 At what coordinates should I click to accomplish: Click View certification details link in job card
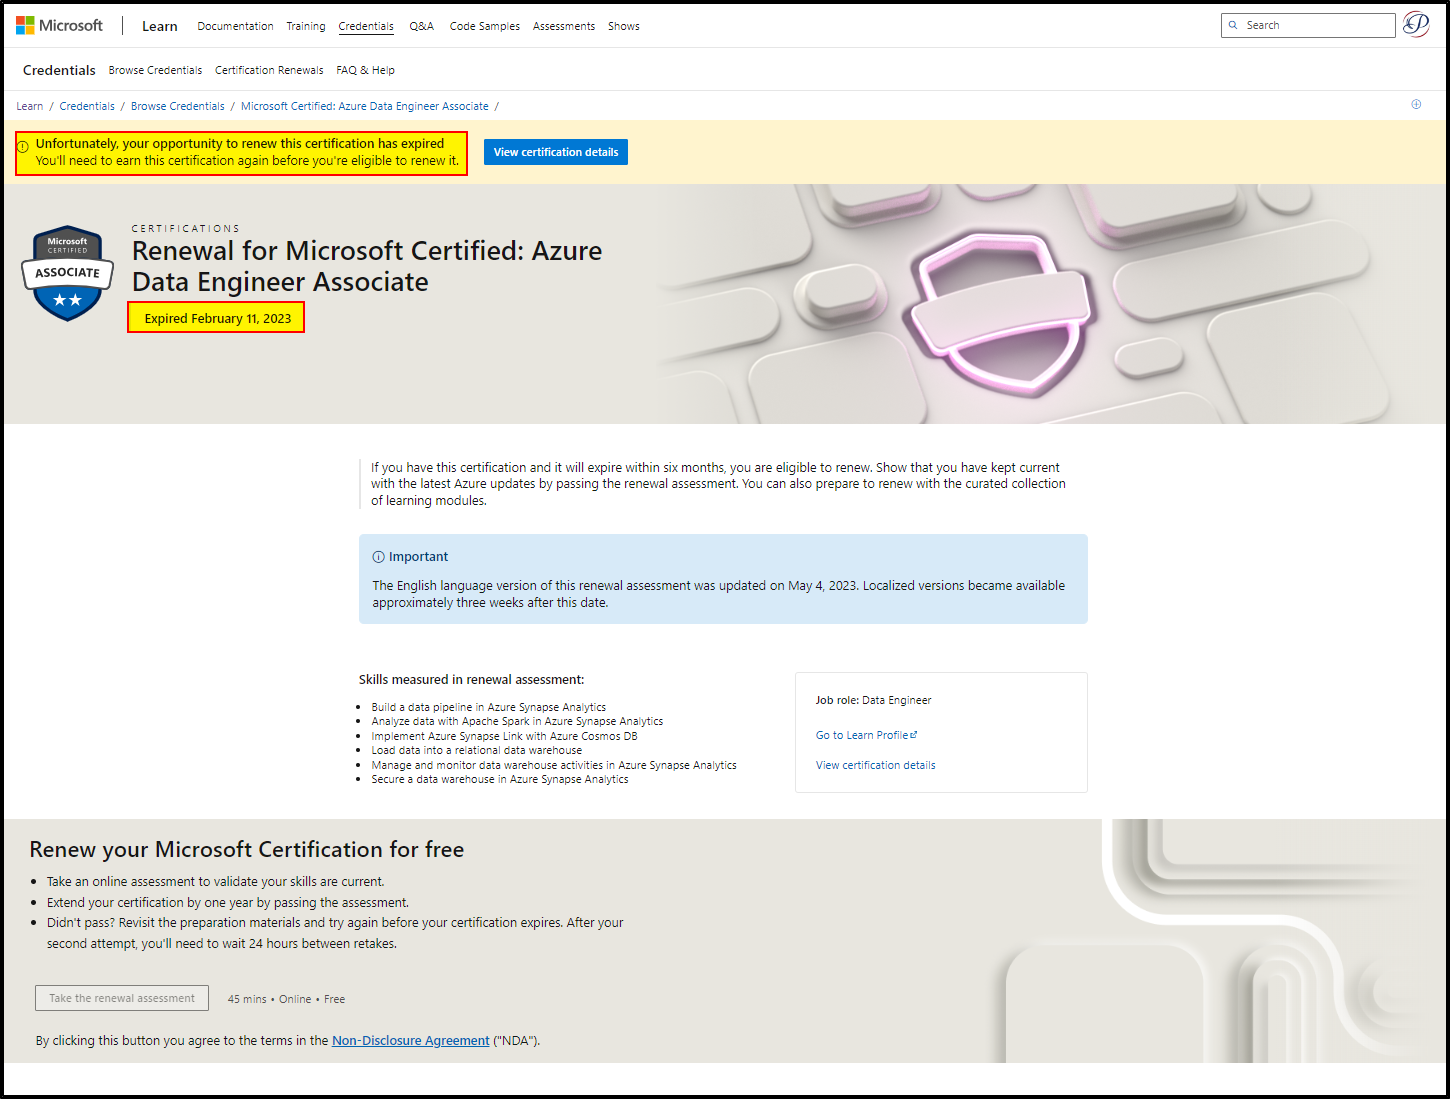pos(876,765)
